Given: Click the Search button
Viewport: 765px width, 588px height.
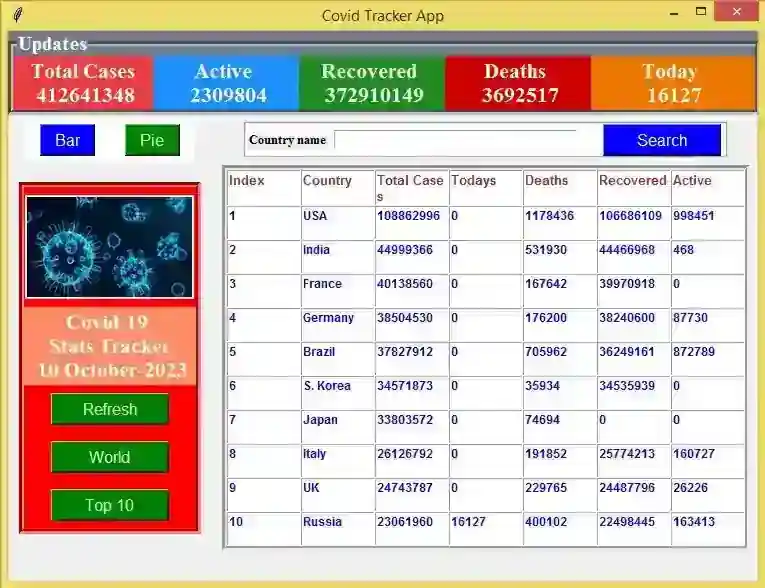Looking at the screenshot, I should (x=662, y=141).
